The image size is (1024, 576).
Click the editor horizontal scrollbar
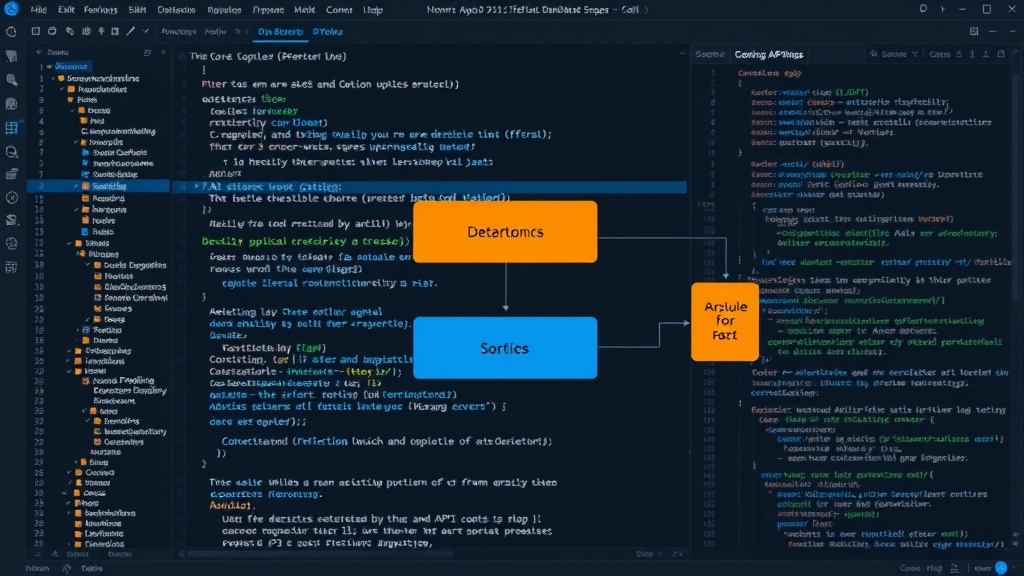[320, 554]
